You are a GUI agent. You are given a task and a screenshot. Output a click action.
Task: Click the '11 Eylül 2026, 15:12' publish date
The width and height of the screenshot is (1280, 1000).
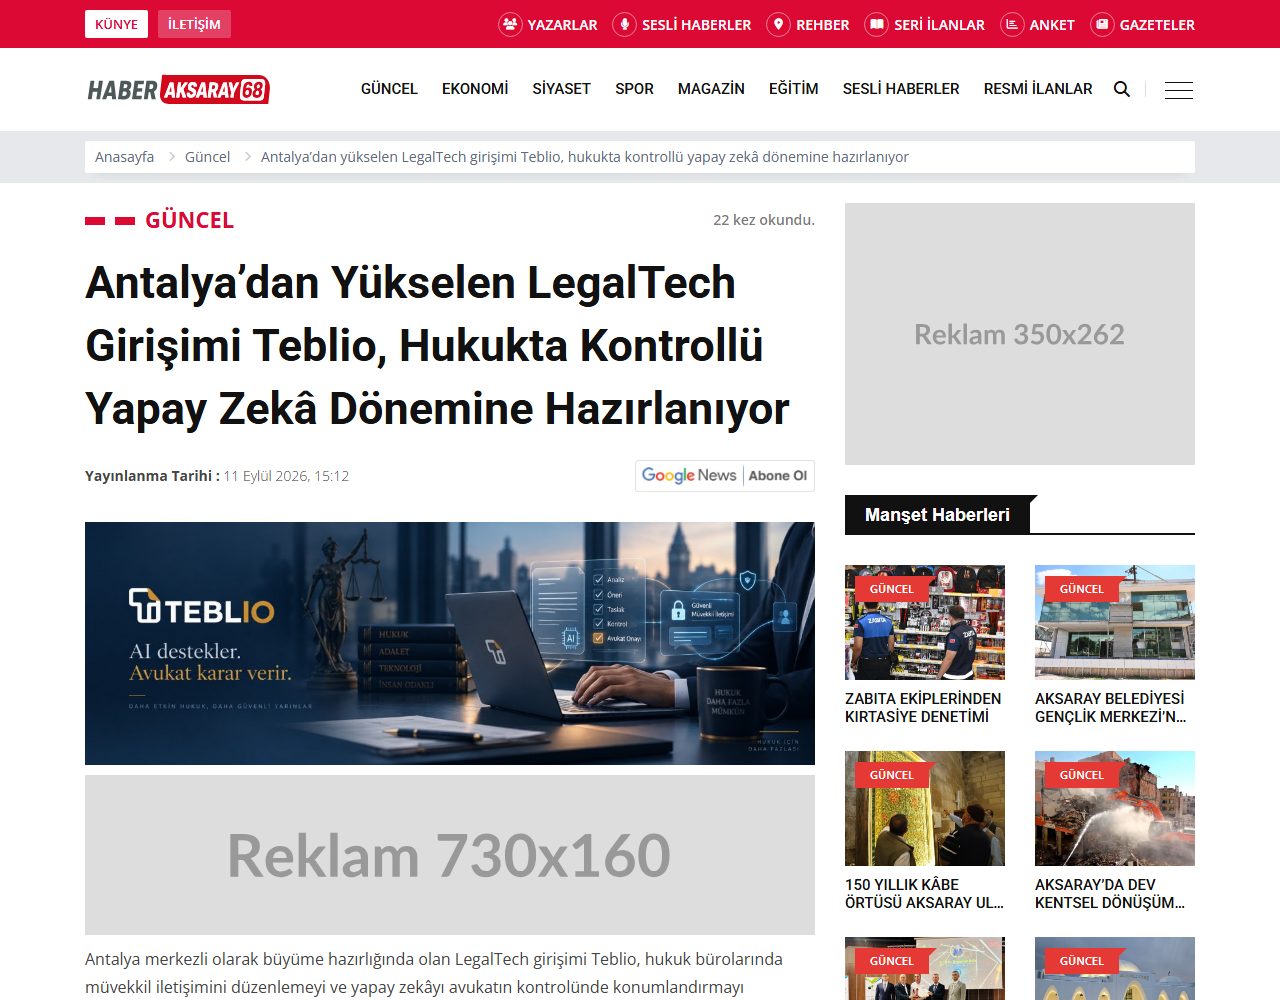[286, 476]
